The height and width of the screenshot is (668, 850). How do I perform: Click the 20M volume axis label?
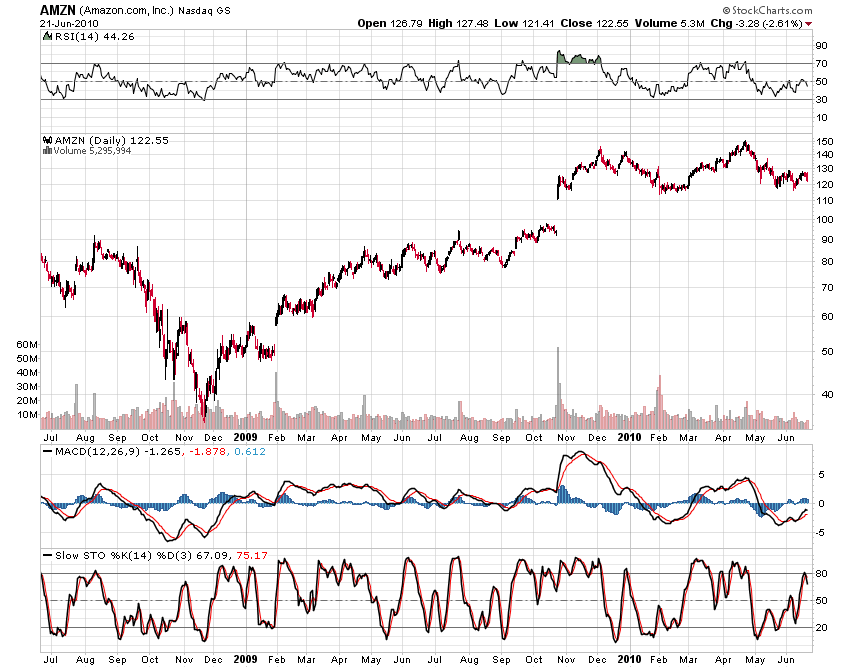pyautogui.click(x=27, y=401)
